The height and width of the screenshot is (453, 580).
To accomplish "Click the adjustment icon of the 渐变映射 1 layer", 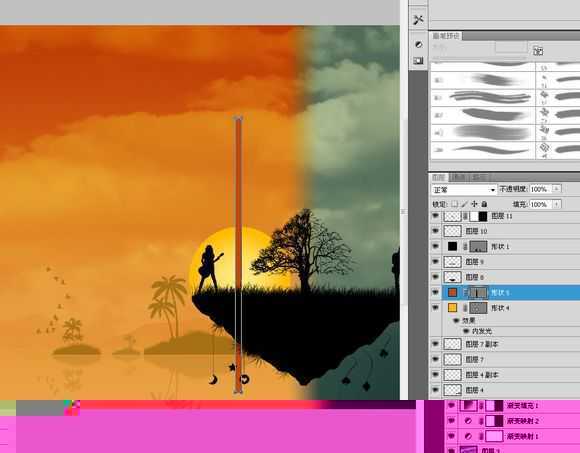I will pyautogui.click(x=468, y=436).
